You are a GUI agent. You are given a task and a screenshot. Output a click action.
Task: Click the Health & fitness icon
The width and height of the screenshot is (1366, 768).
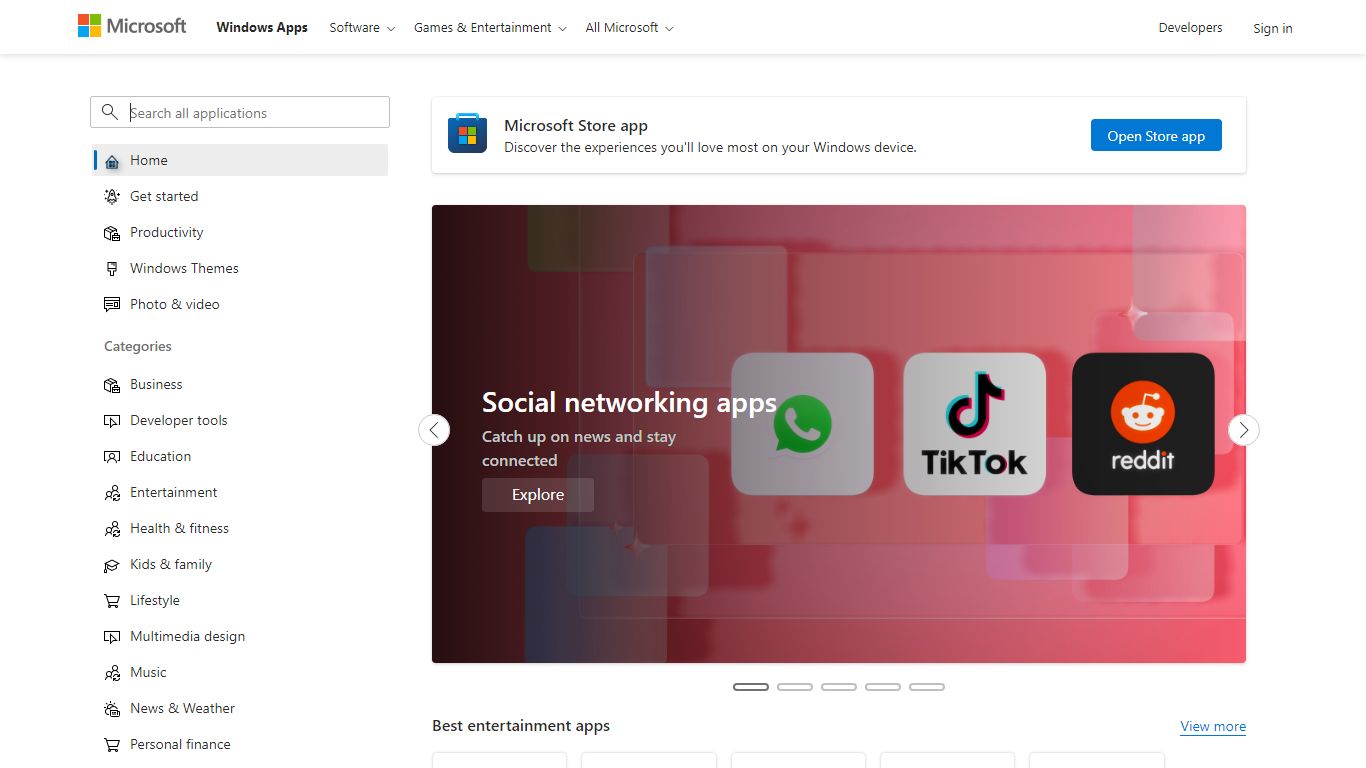click(112, 529)
